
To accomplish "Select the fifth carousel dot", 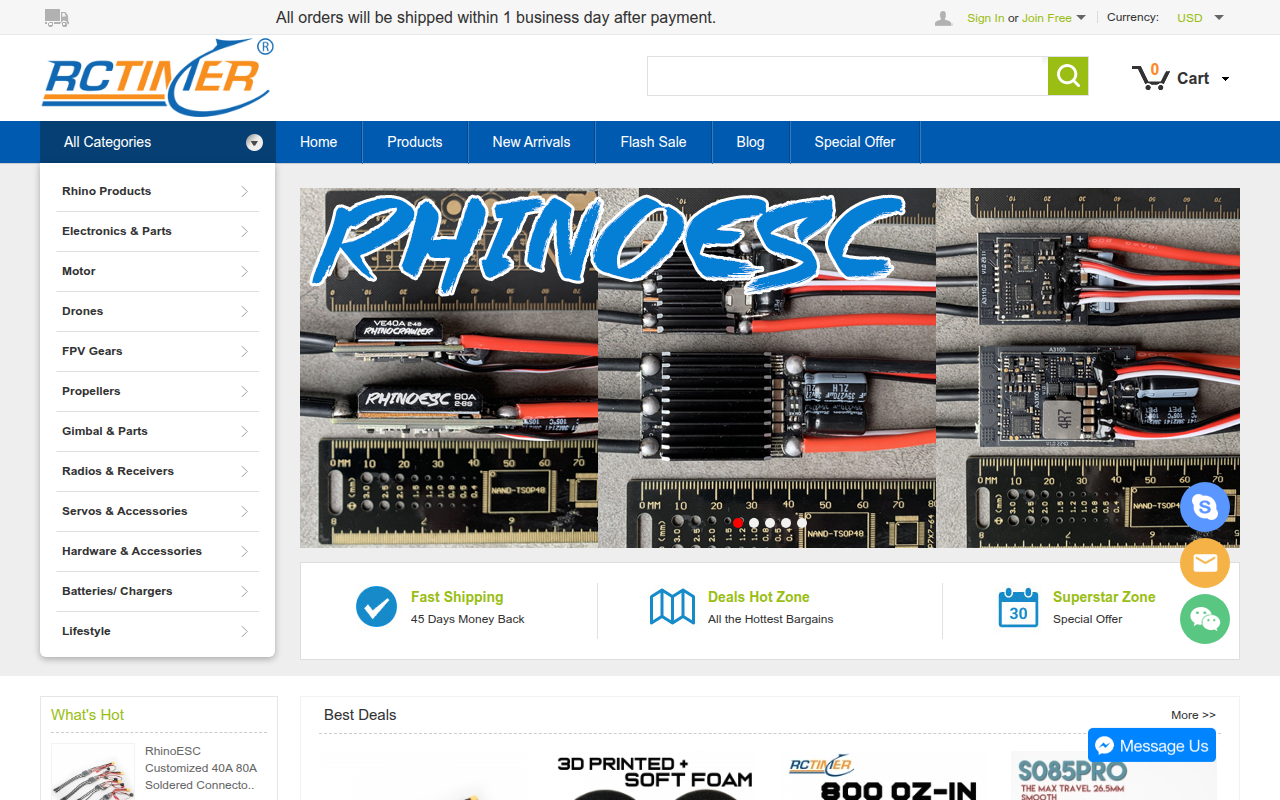I will point(802,523).
